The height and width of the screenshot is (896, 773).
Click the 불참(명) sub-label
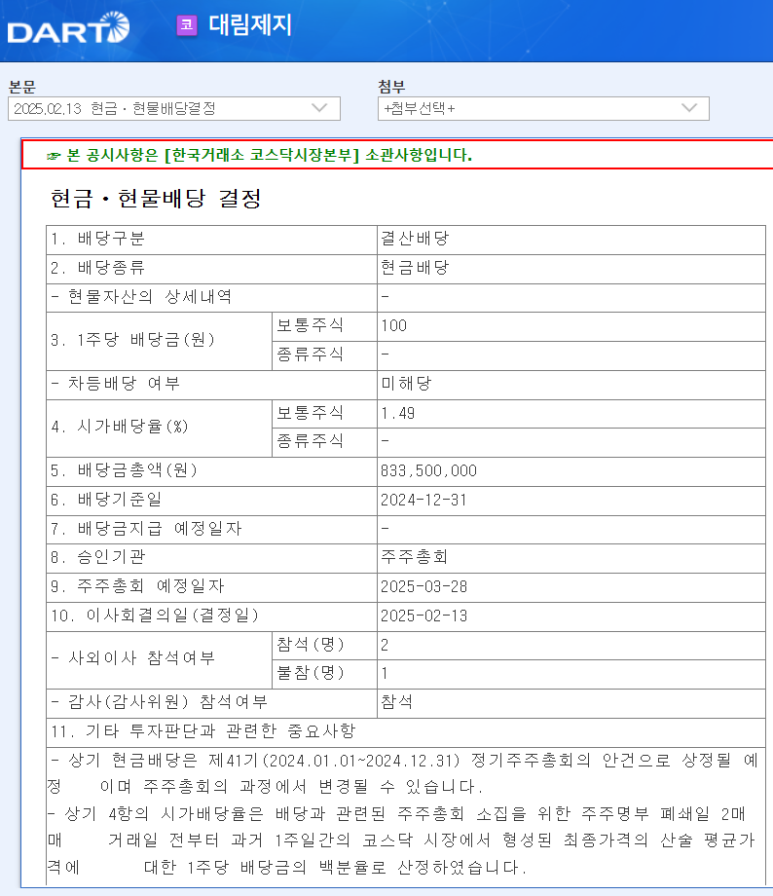click(x=310, y=673)
